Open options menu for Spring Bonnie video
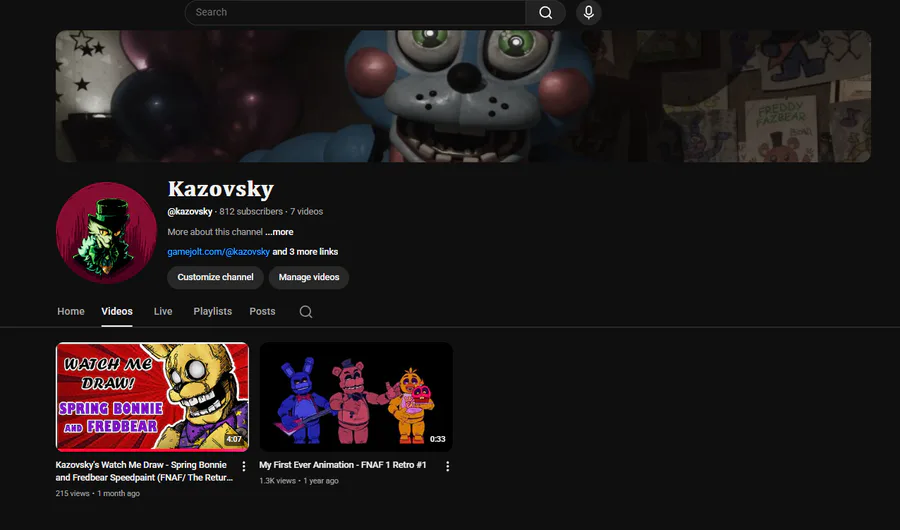 coord(244,466)
